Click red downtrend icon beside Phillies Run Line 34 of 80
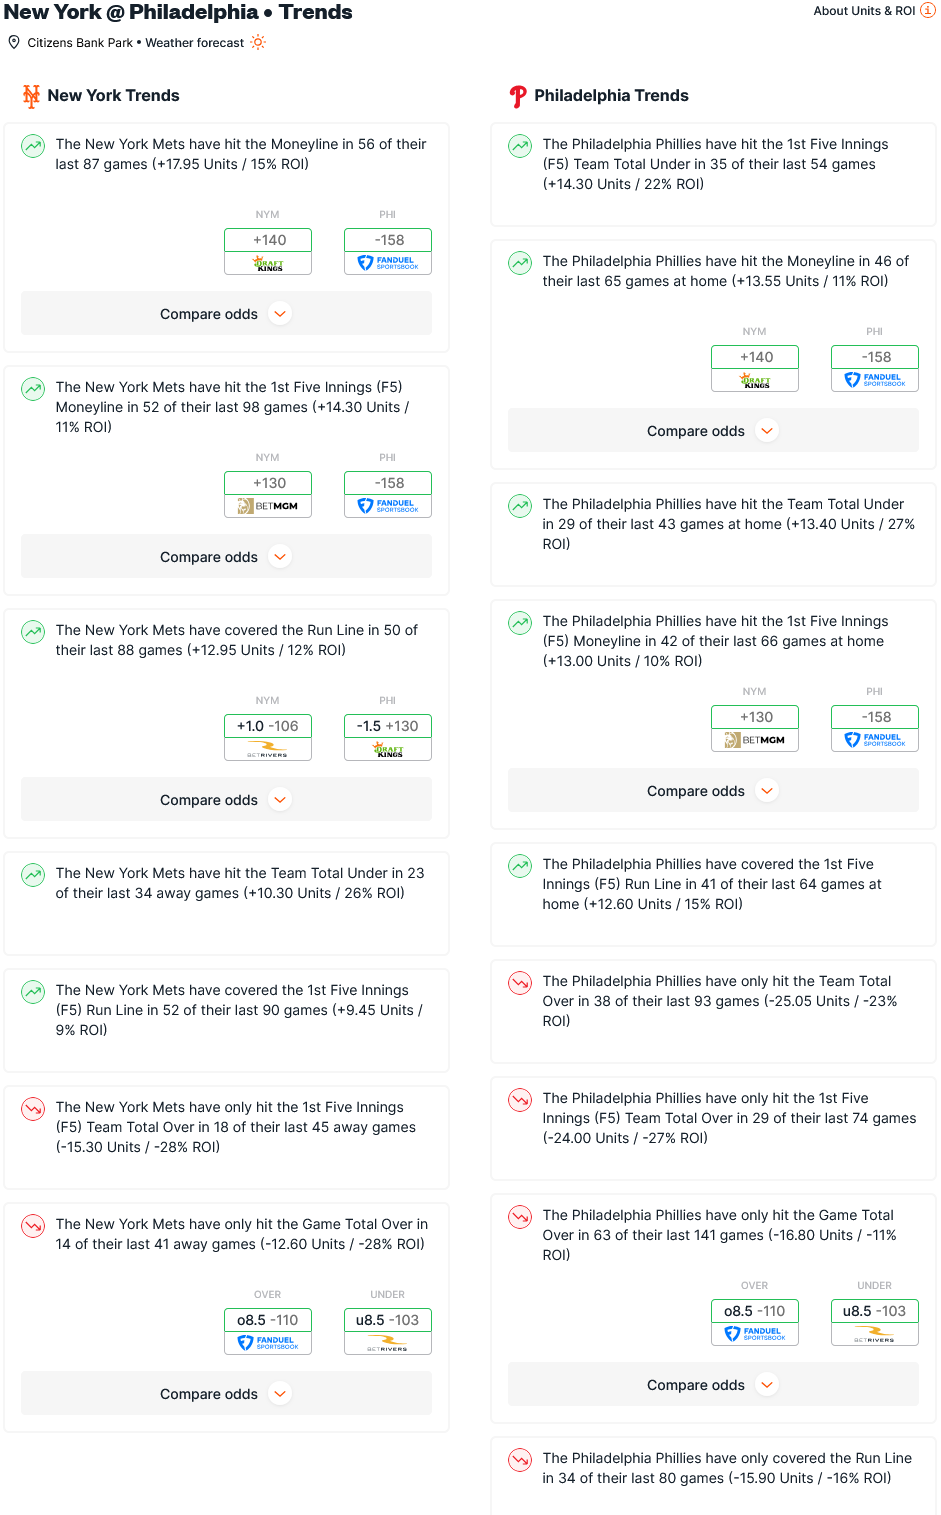This screenshot has width=941, height=1515. (x=520, y=1460)
